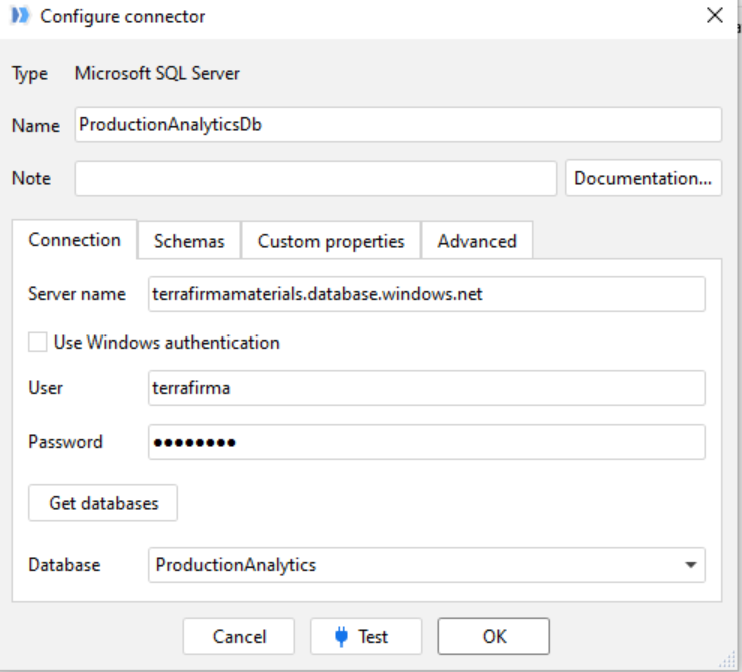Switch to the Schemas tab
The image size is (742, 672).
point(189,241)
